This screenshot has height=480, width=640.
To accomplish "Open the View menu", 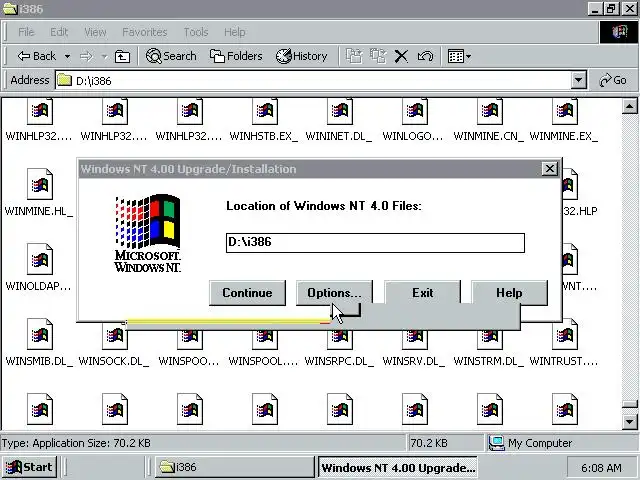I will [x=95, y=32].
